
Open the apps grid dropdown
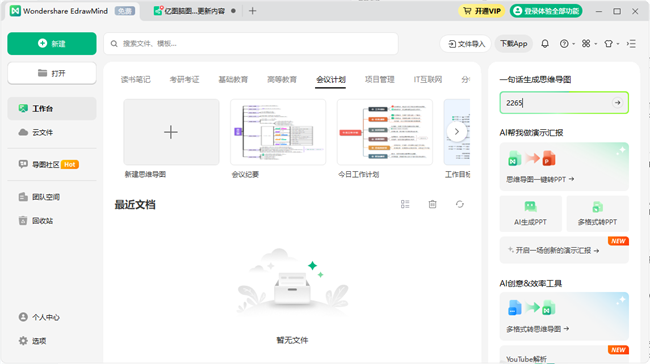[589, 44]
